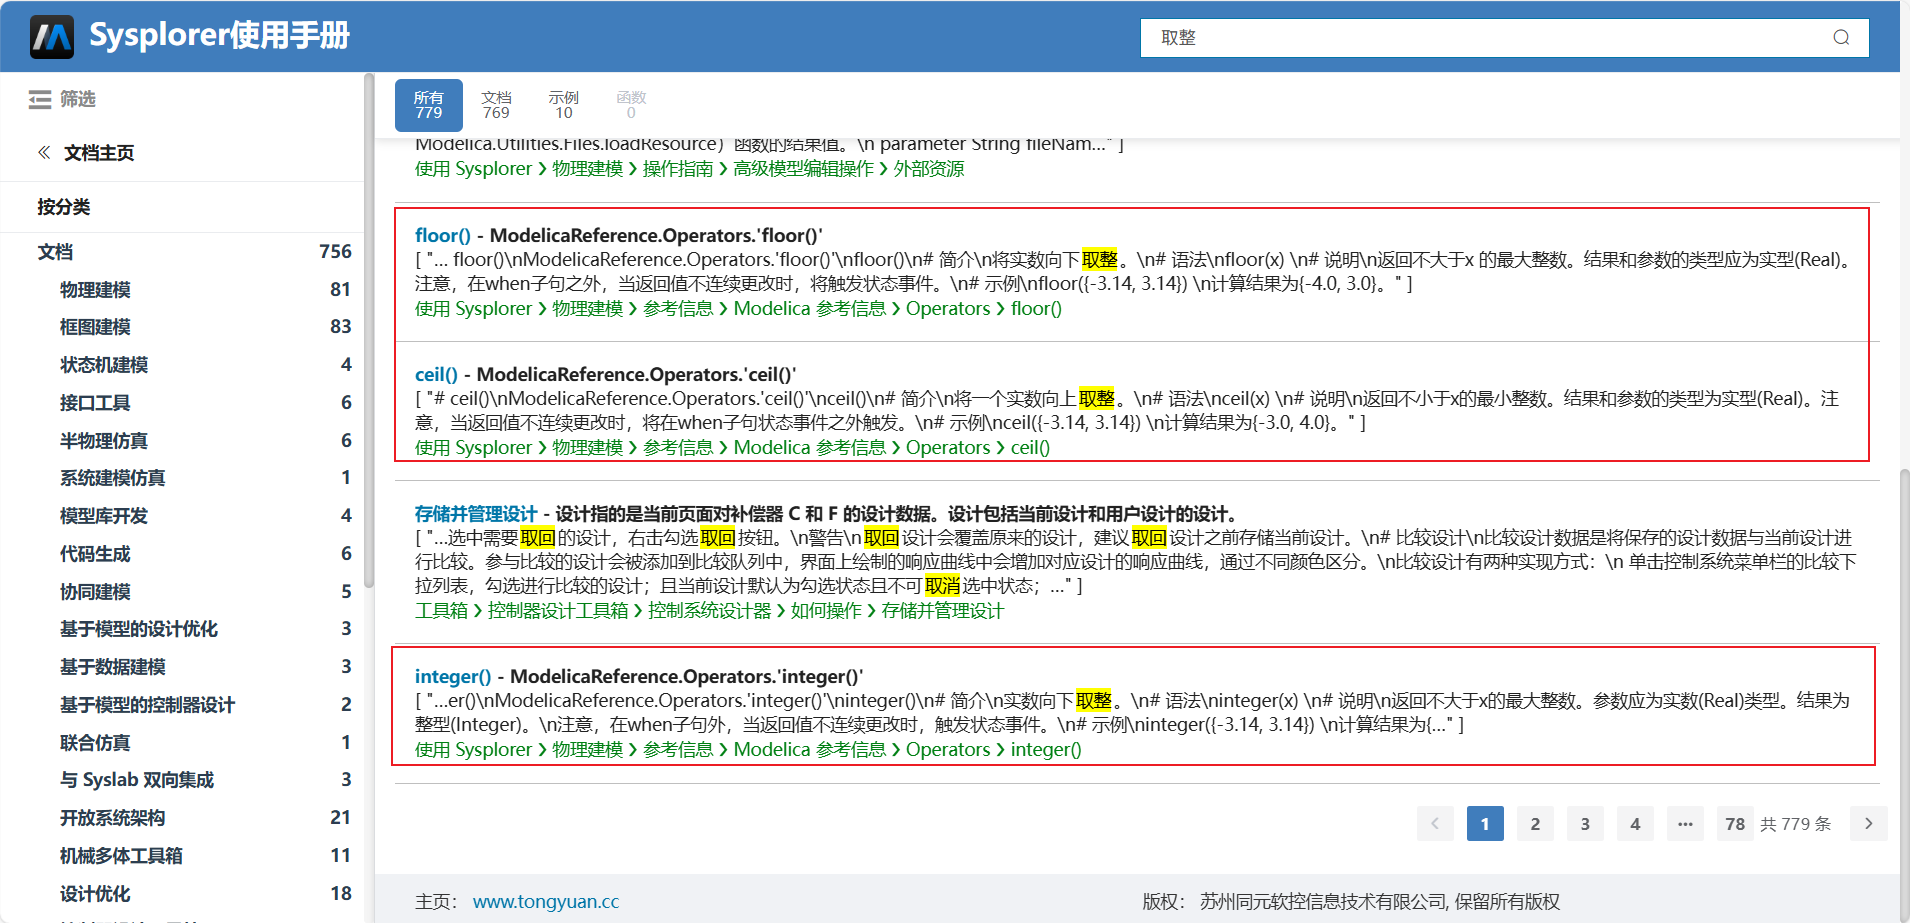Select the 所有 779 tab
The image size is (1910, 923).
click(x=428, y=105)
